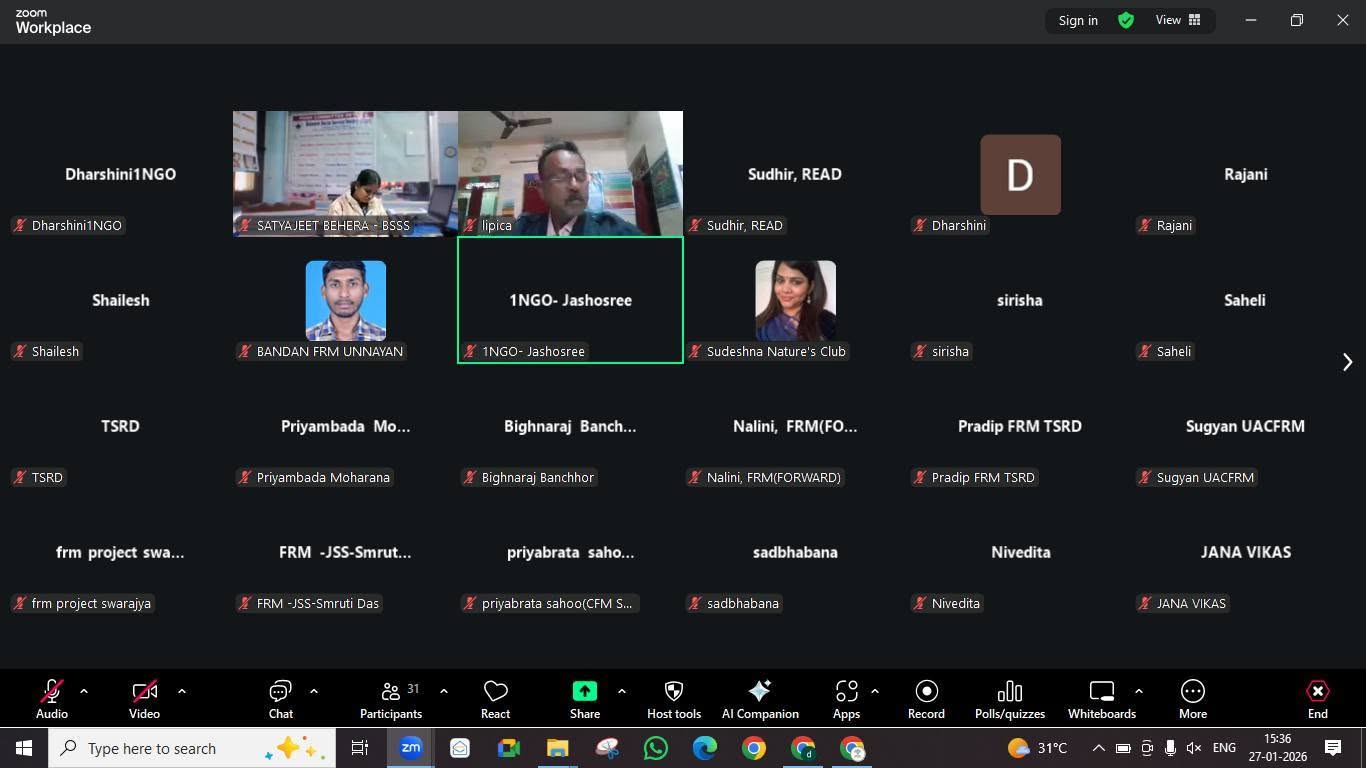Open the Windows Start menu
The height and width of the screenshot is (768, 1366).
(24, 748)
